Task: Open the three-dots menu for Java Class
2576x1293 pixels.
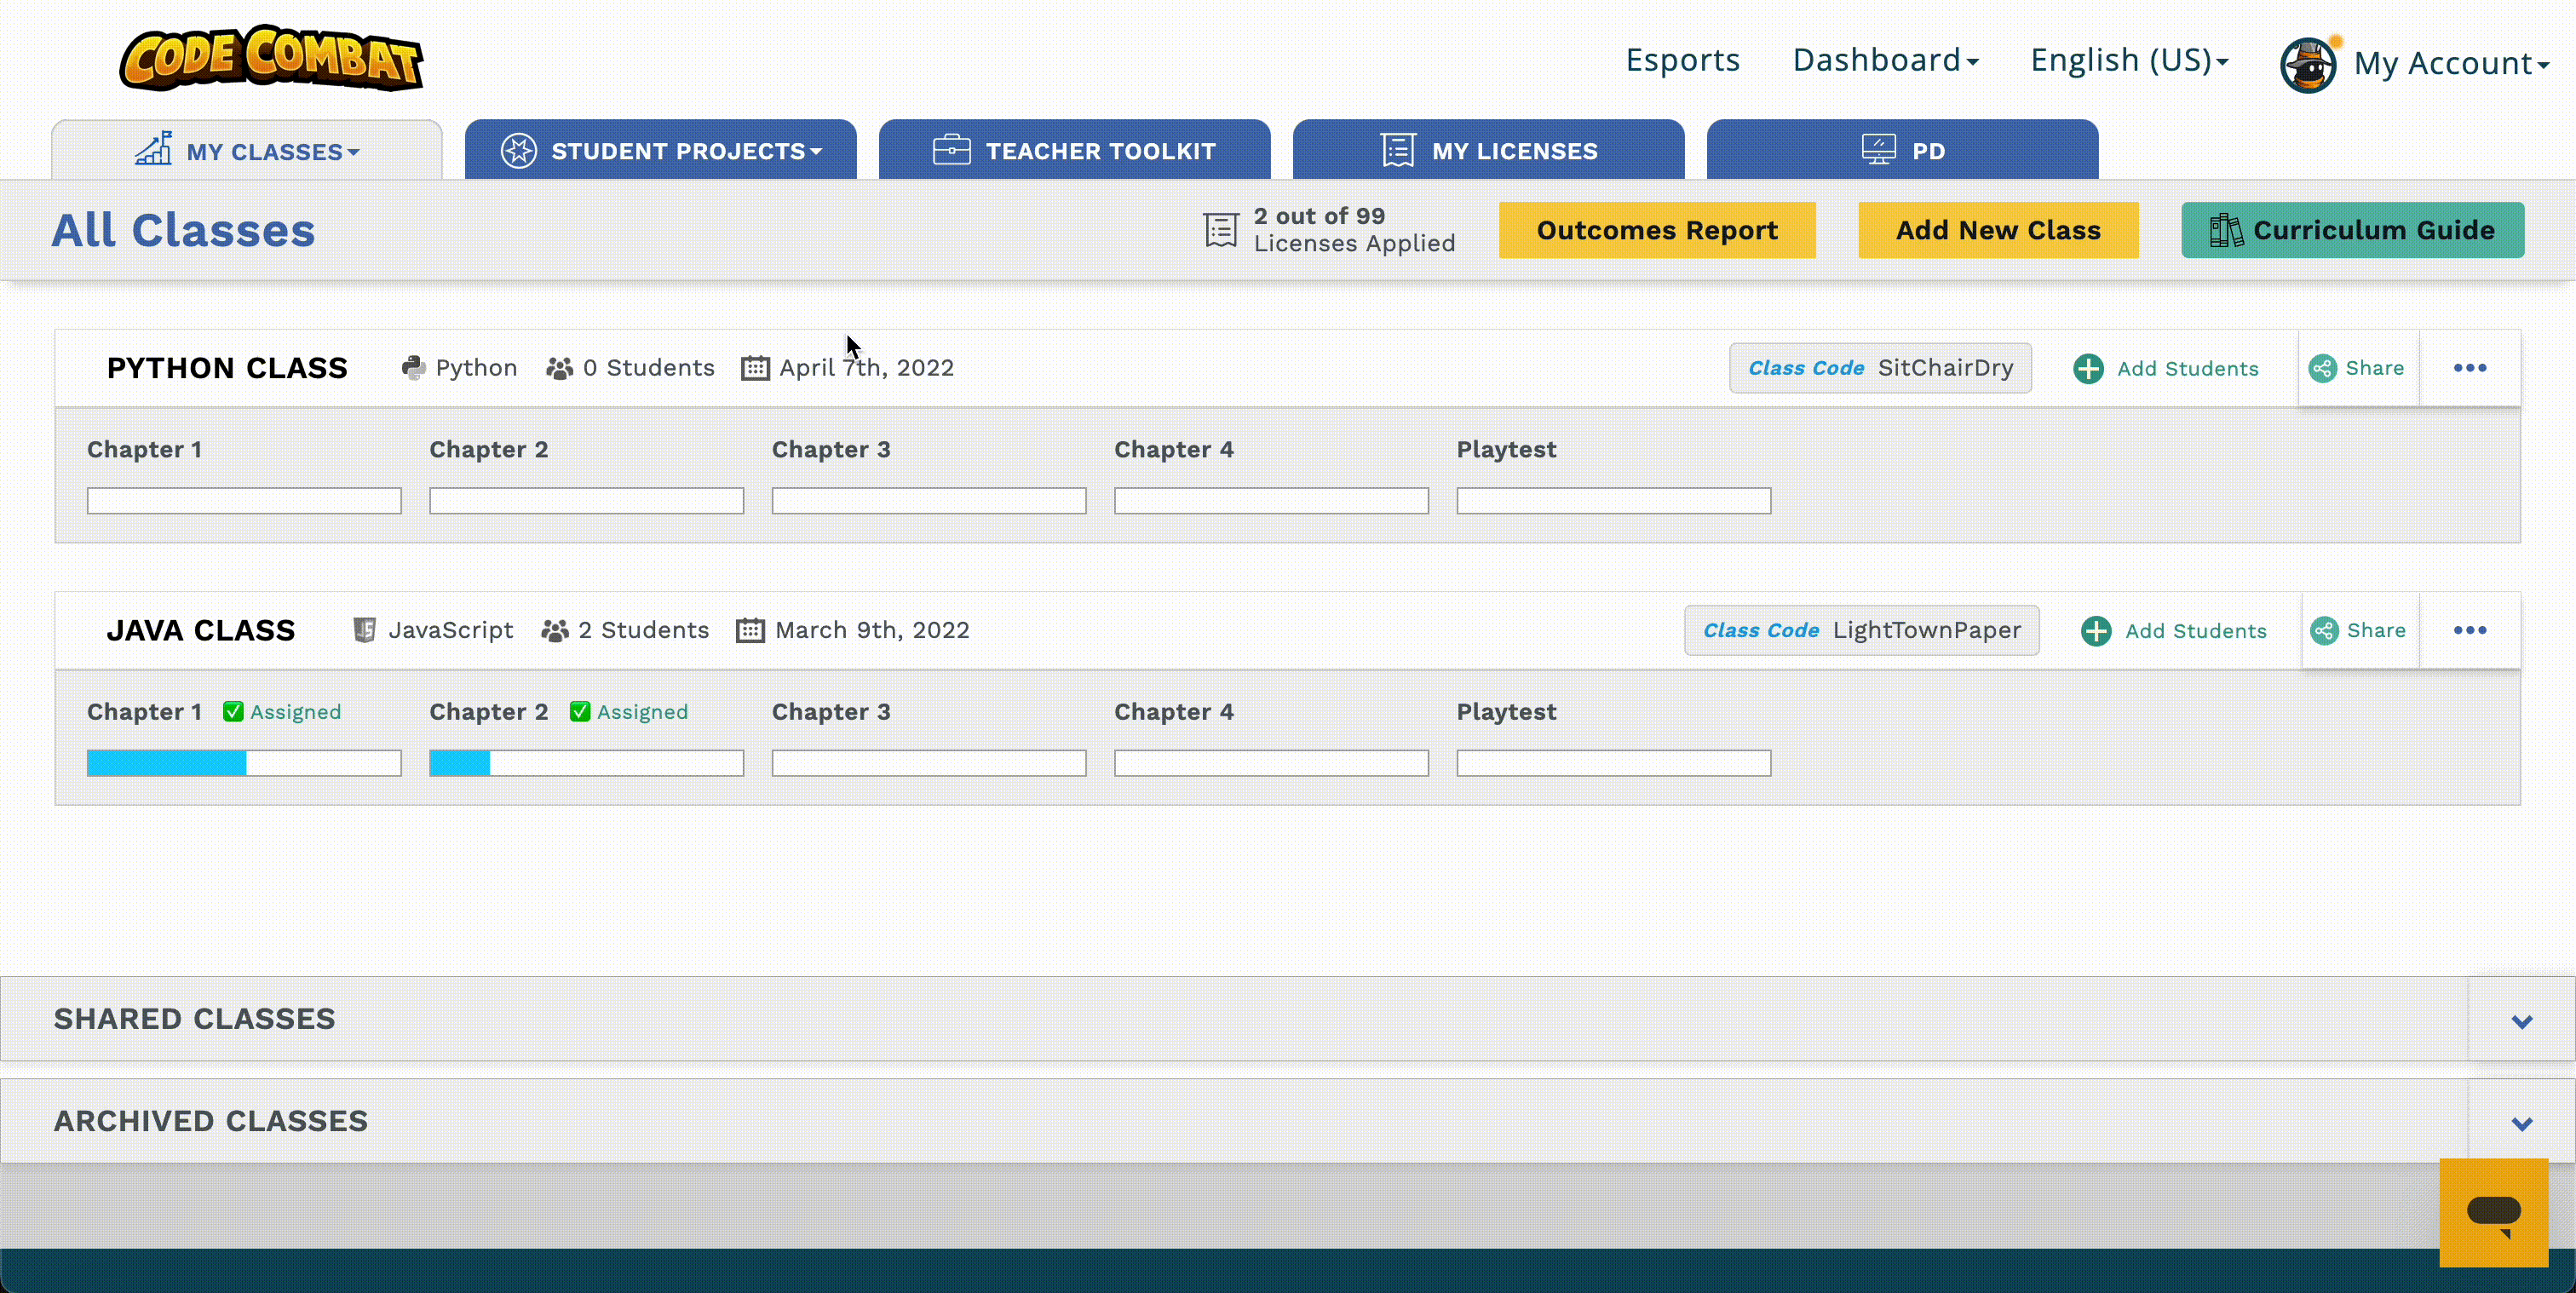Action: [x=2469, y=630]
